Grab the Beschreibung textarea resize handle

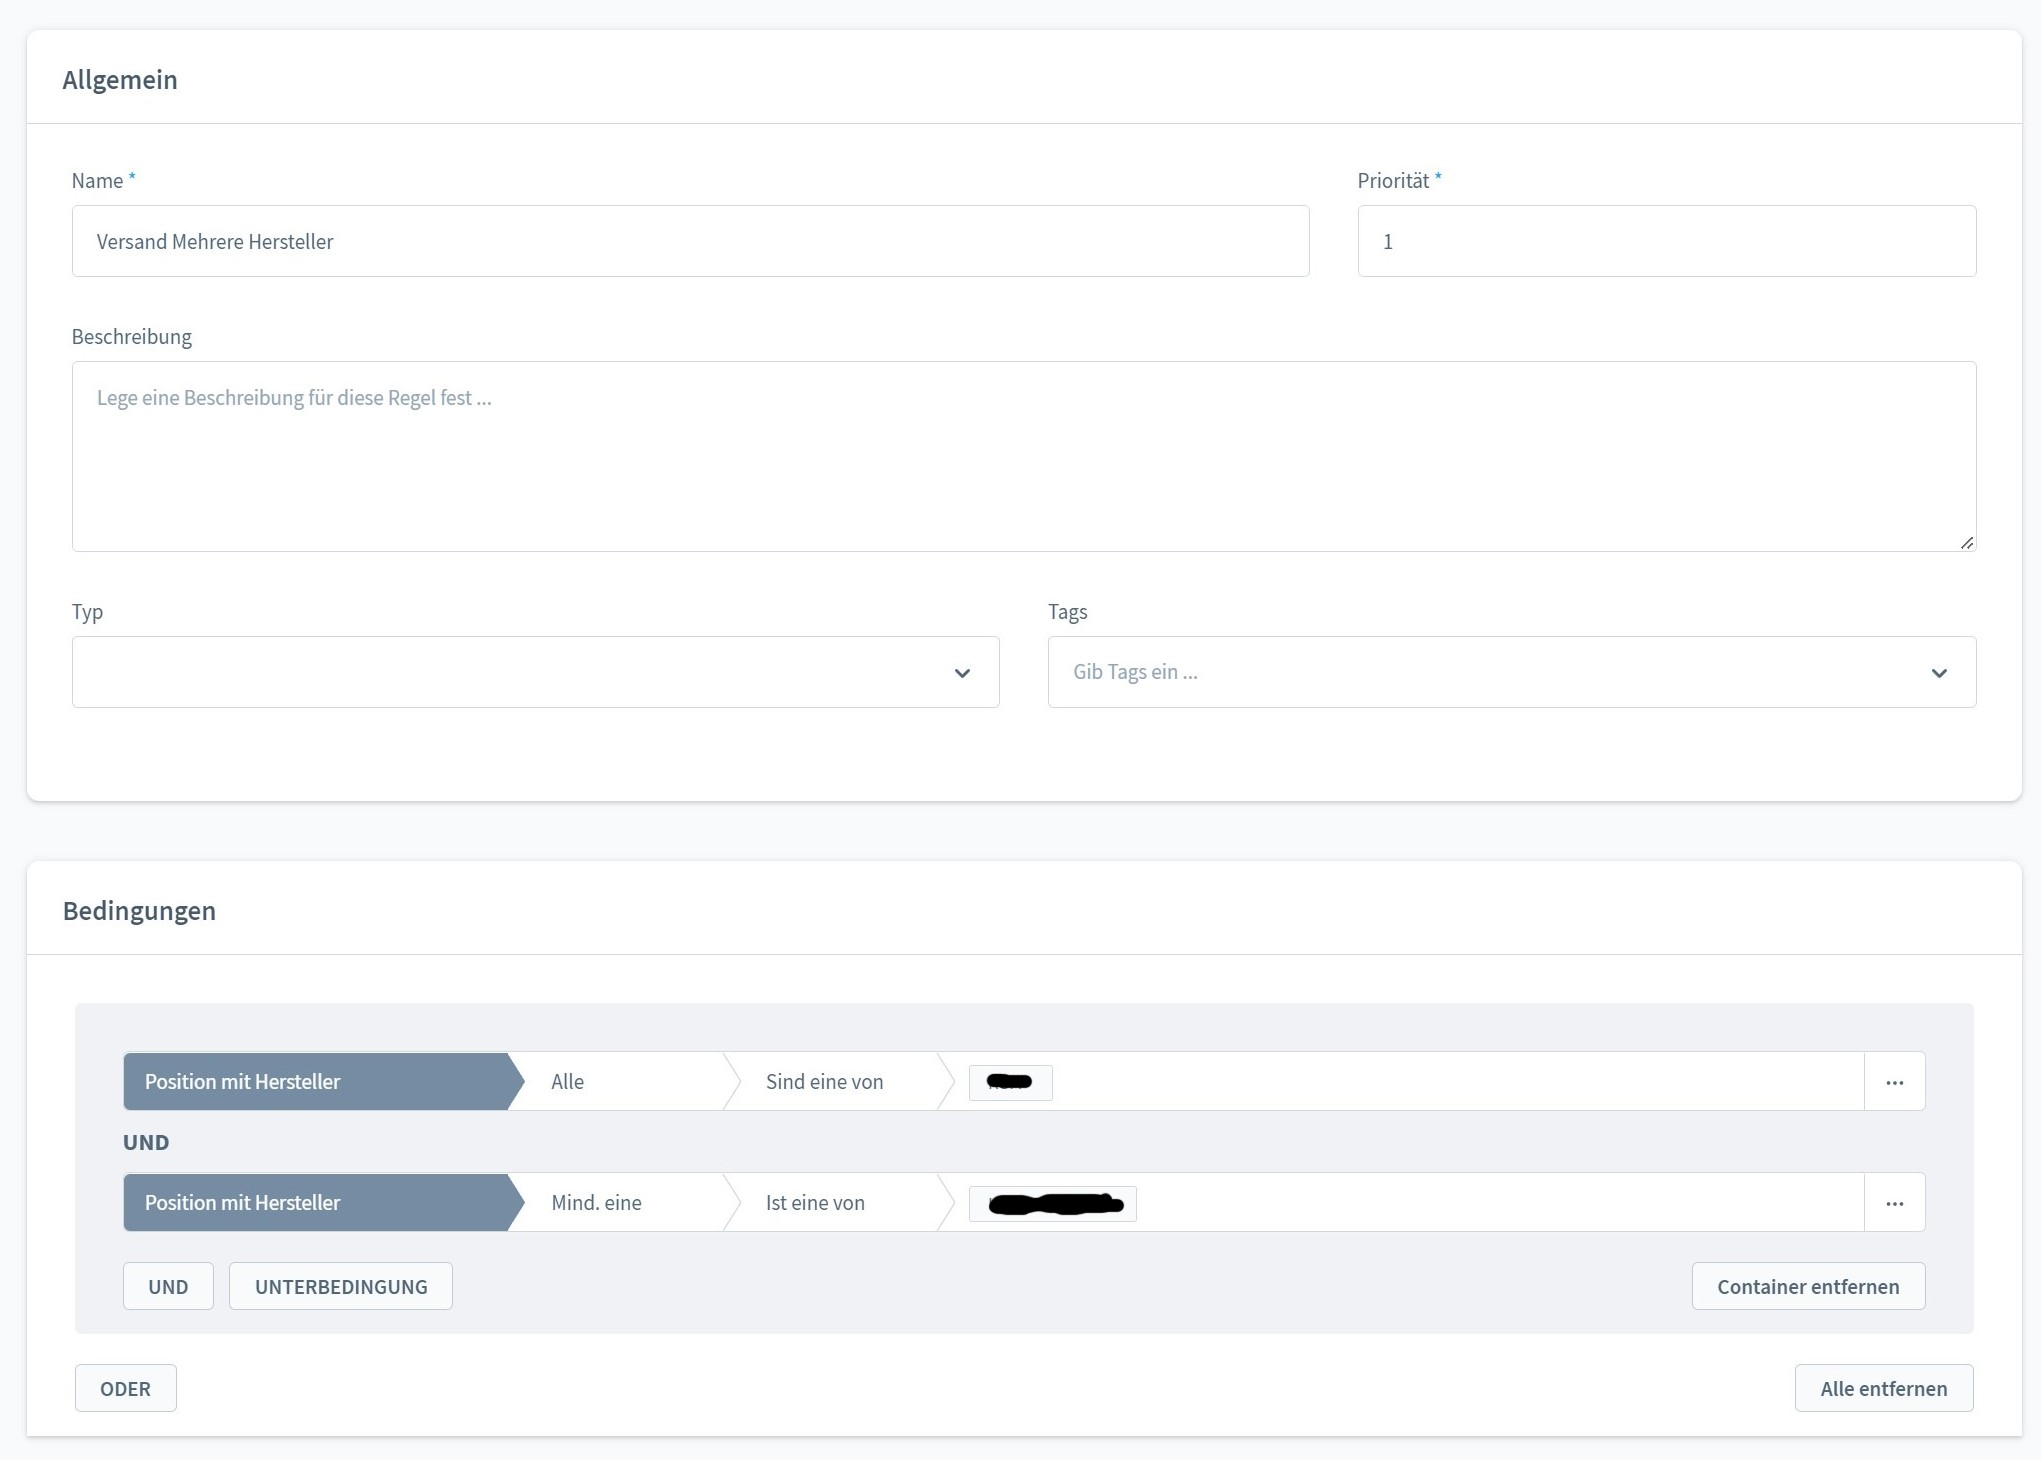(1966, 542)
